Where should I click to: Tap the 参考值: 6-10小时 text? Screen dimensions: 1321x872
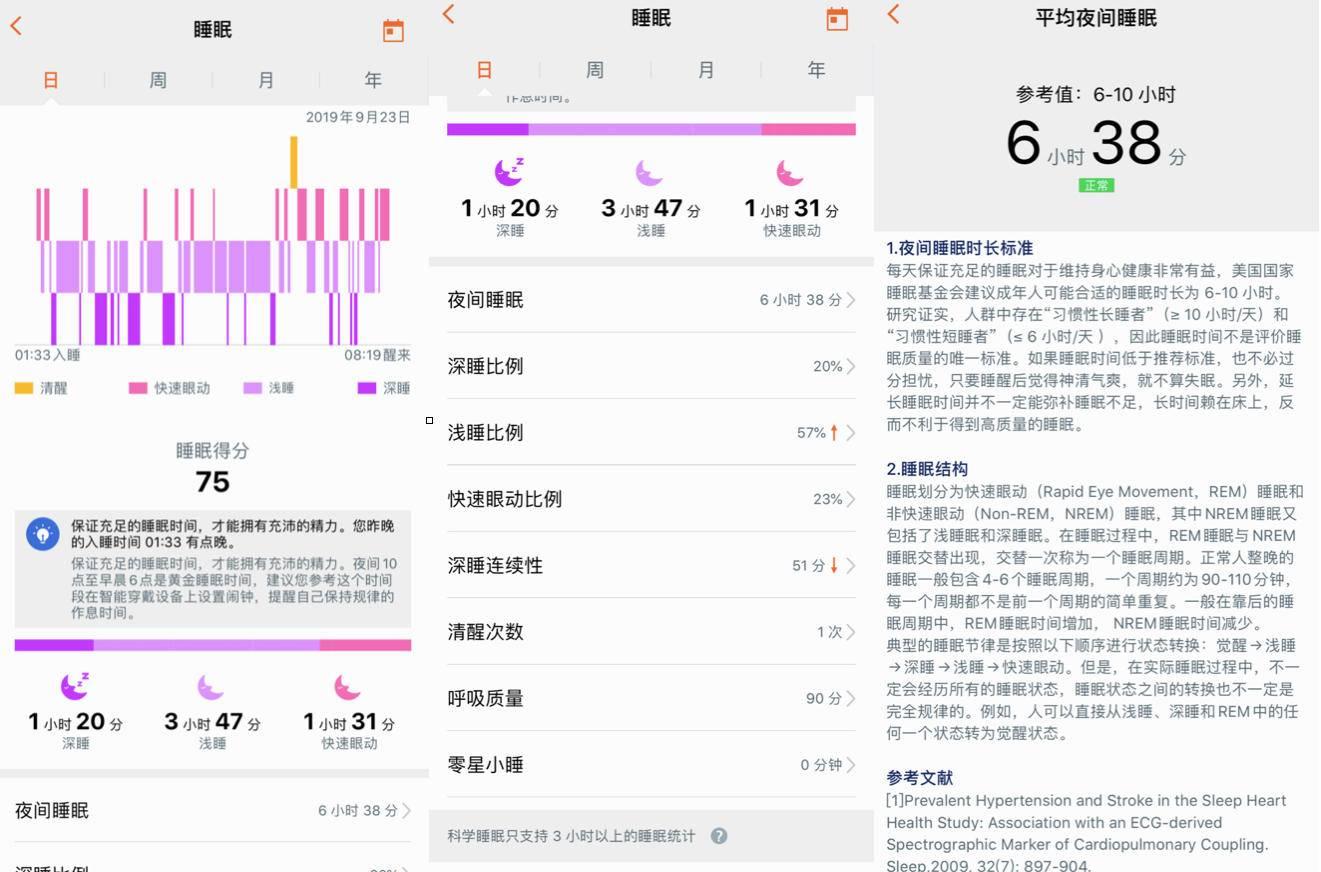[1096, 95]
